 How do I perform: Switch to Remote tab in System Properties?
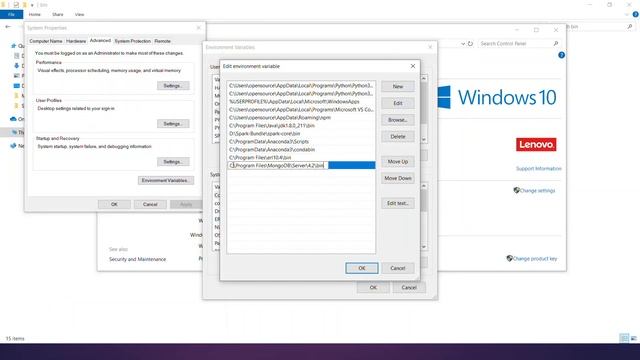point(162,41)
